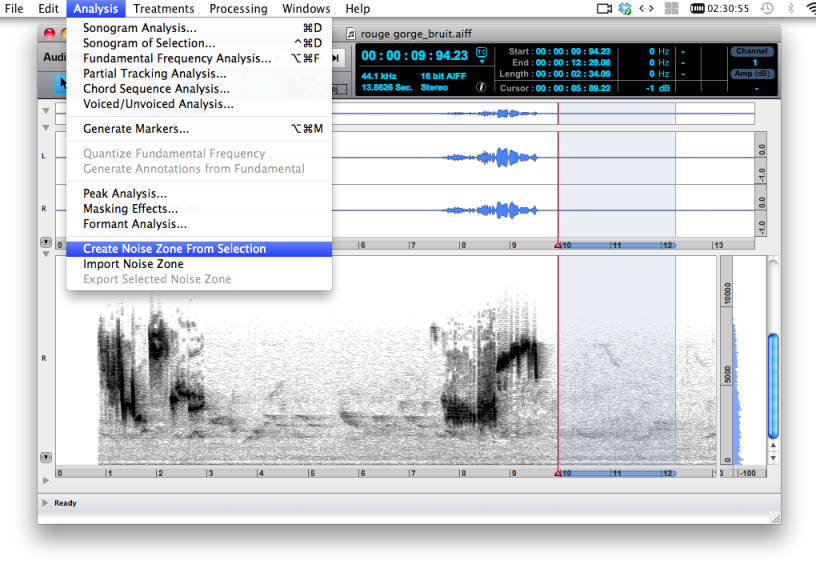This screenshot has height=576, width=816.
Task: Choose Voiced/Unvoiced Analysis…
Action: (x=199, y=104)
